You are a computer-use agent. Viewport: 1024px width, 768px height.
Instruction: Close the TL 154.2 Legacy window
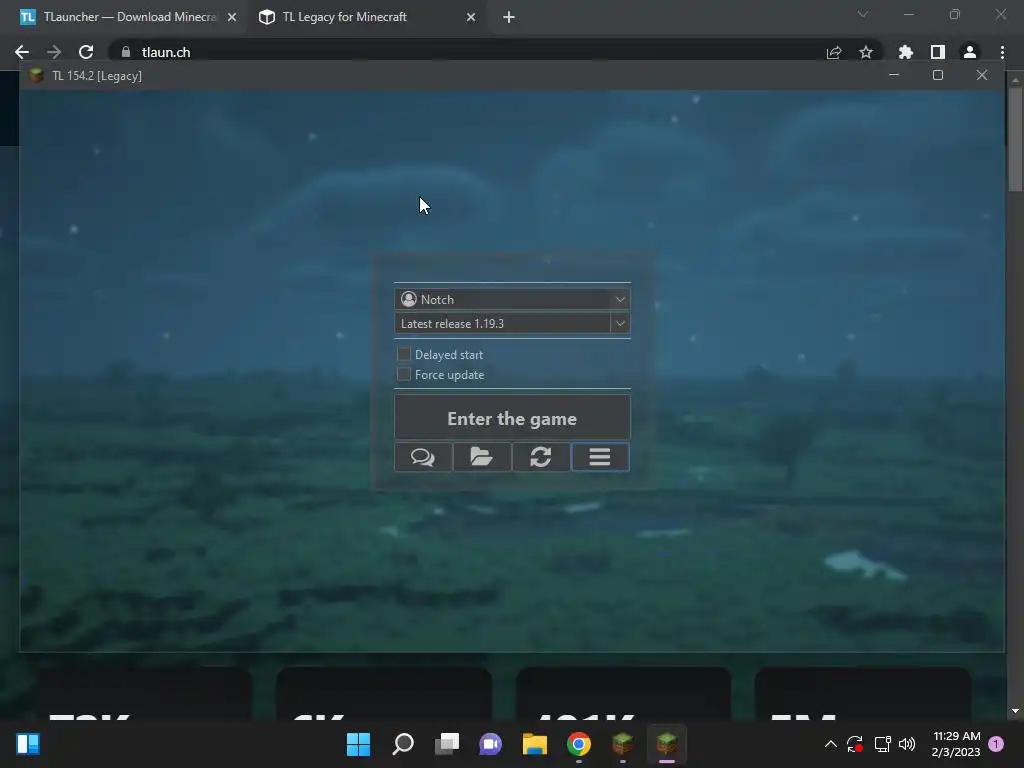pyautogui.click(x=982, y=75)
